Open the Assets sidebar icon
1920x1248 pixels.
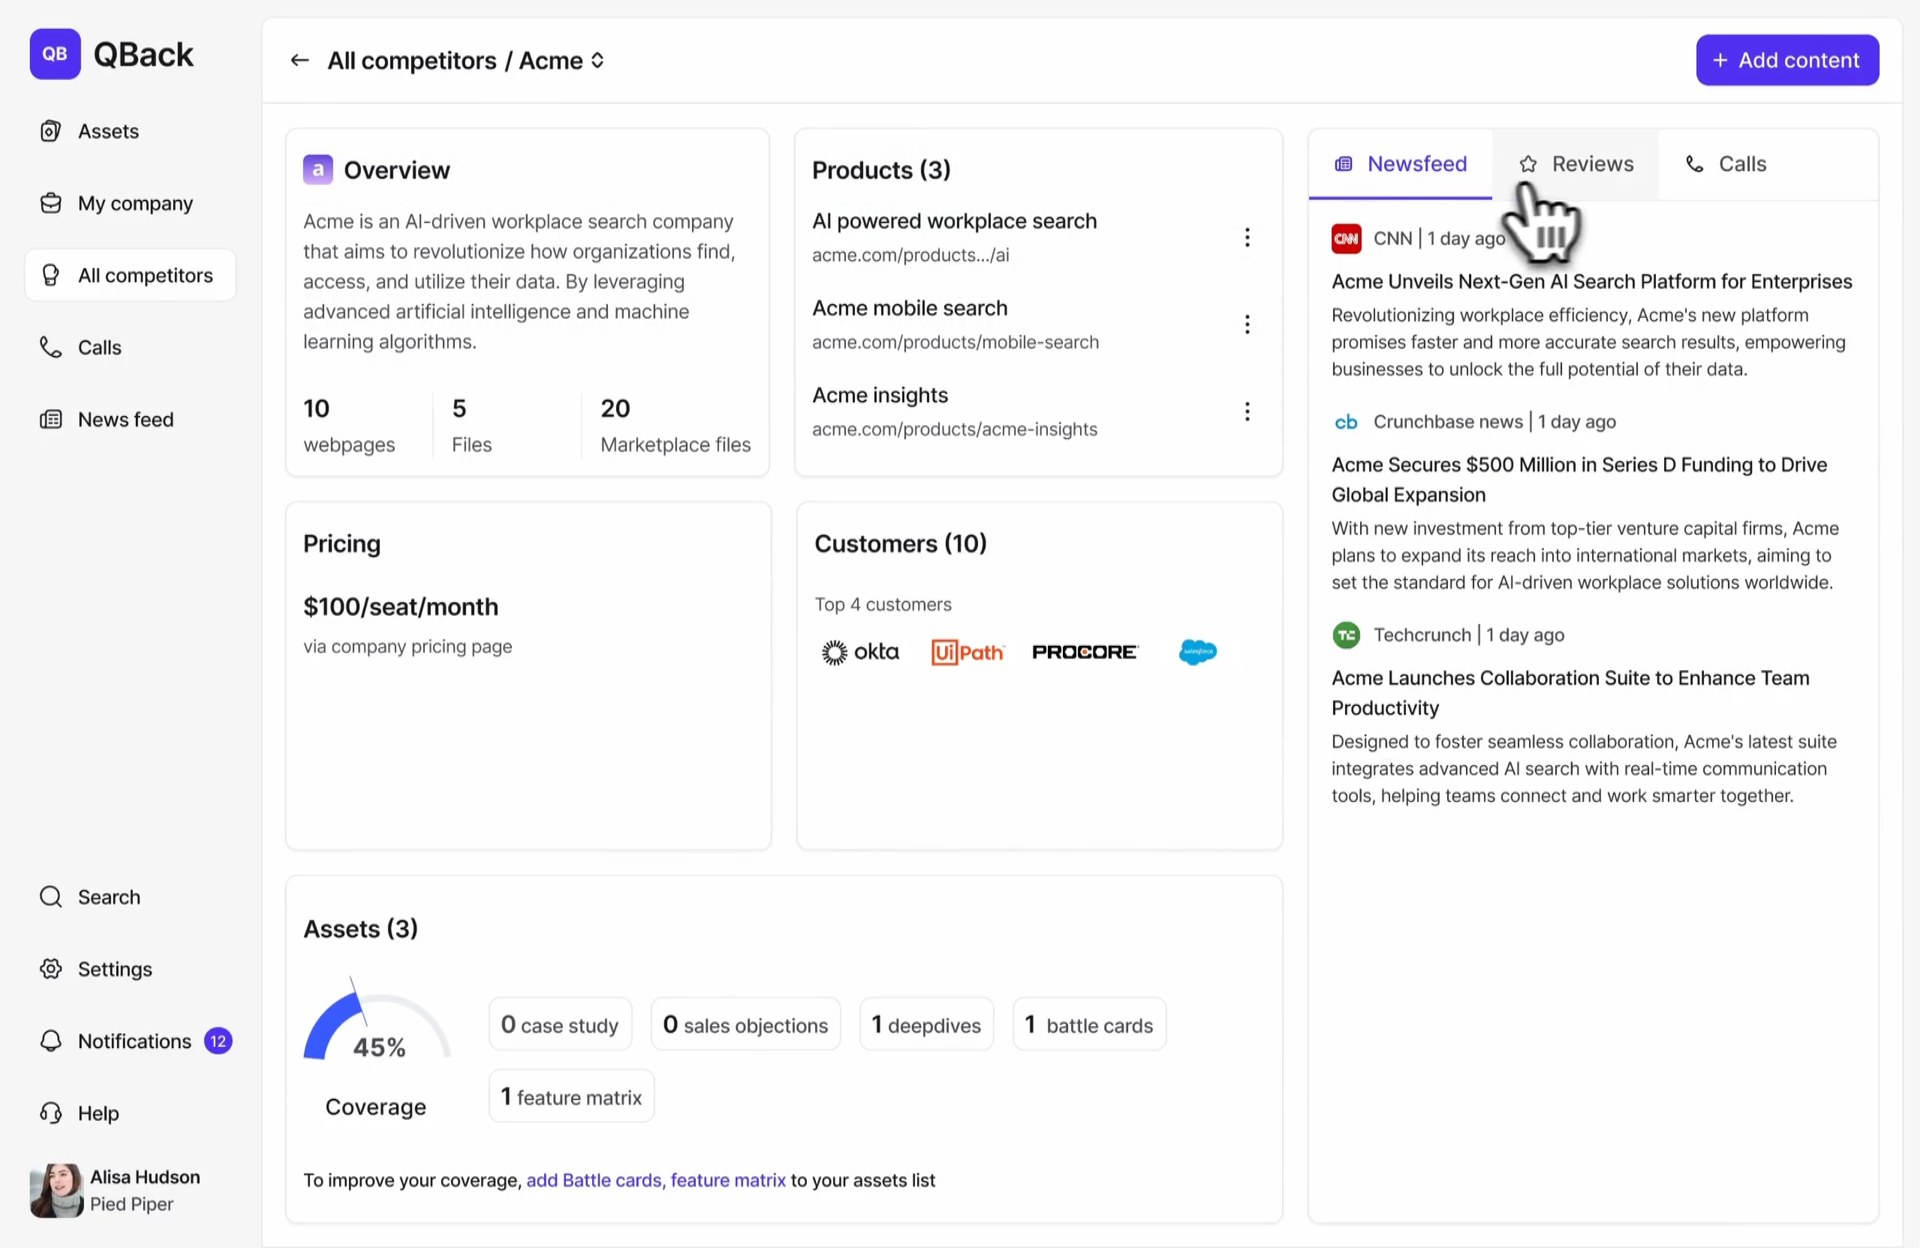click(51, 131)
